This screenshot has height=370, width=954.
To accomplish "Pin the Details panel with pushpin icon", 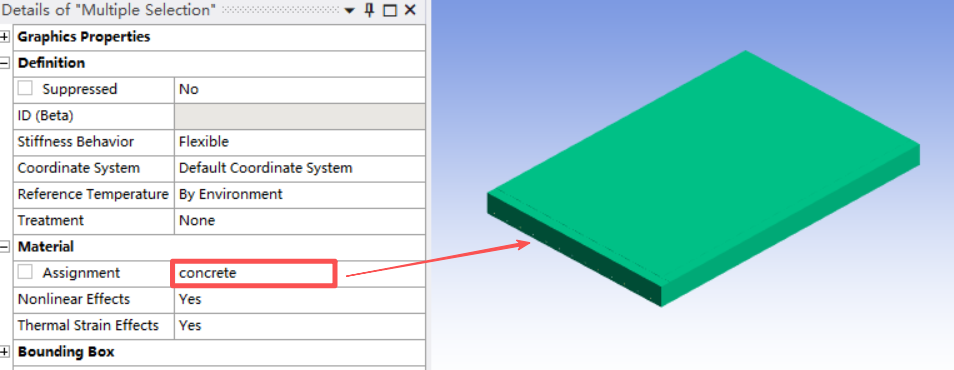I will (x=369, y=10).
